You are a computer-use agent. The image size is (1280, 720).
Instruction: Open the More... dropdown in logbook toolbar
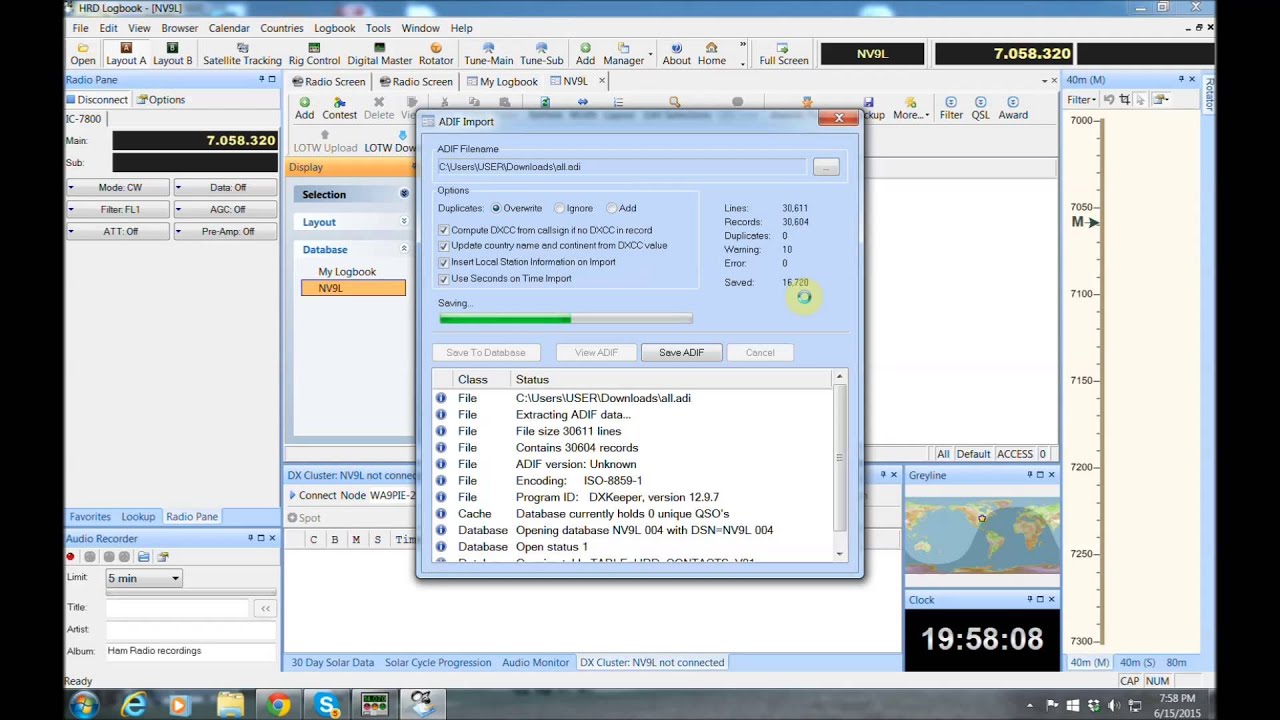point(910,108)
